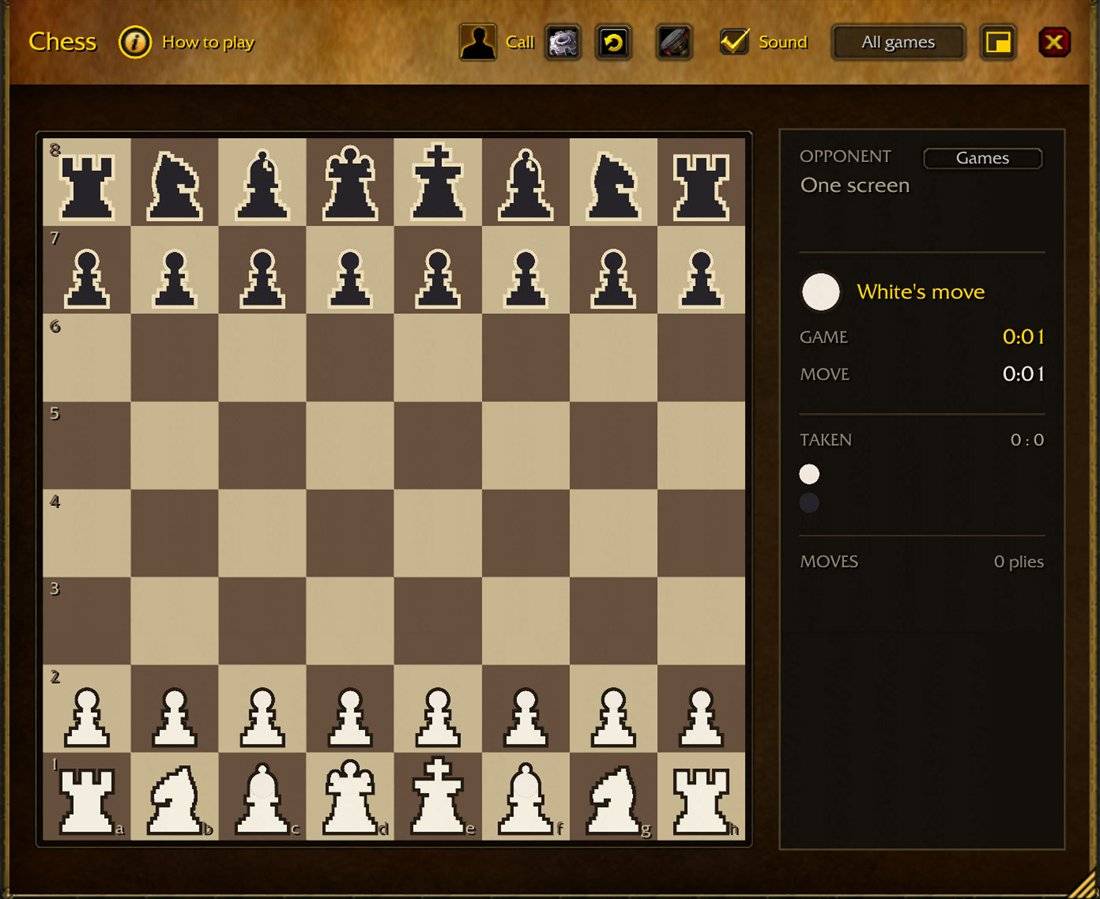
Task: Click the white taken-pieces dot
Action: click(809, 474)
